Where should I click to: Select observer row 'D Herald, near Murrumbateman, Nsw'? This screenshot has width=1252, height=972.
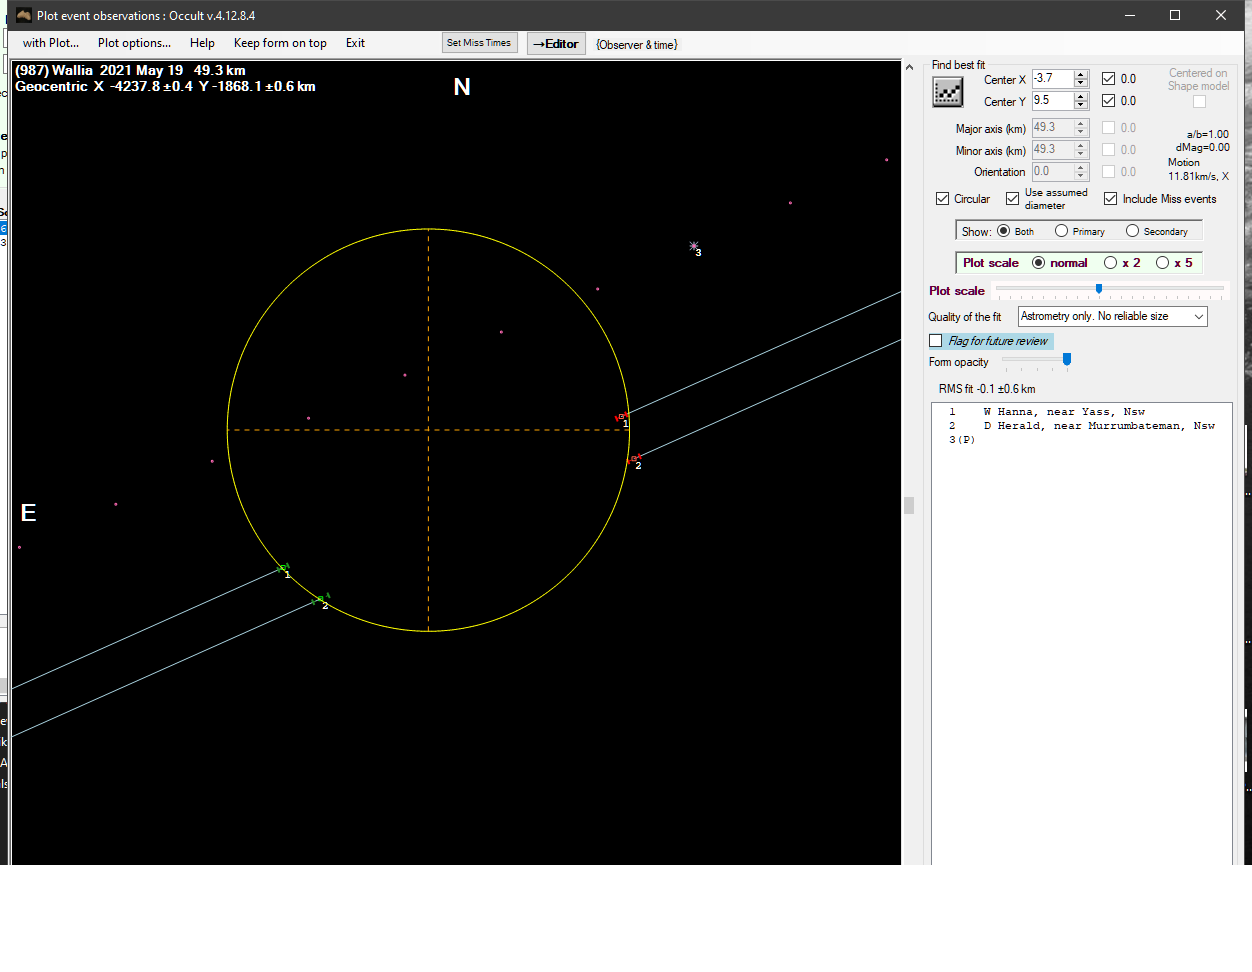pos(1082,426)
